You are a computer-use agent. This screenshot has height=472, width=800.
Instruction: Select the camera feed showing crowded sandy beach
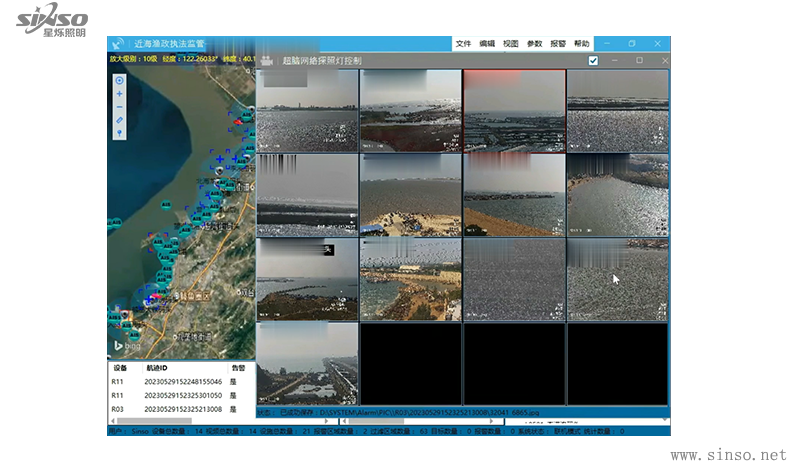click(411, 195)
